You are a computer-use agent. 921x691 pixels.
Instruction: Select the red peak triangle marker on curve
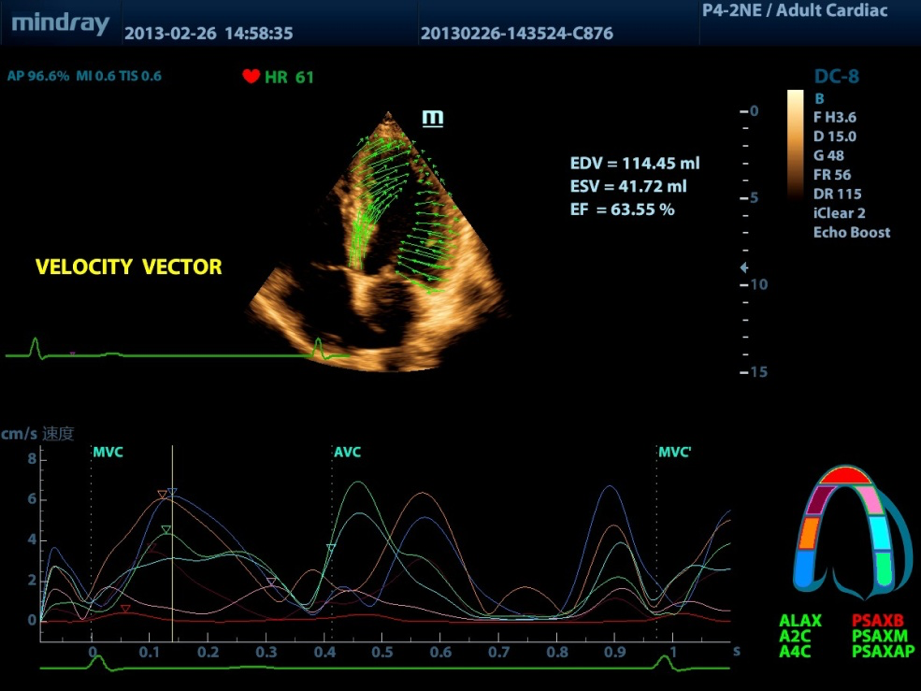pos(125,609)
